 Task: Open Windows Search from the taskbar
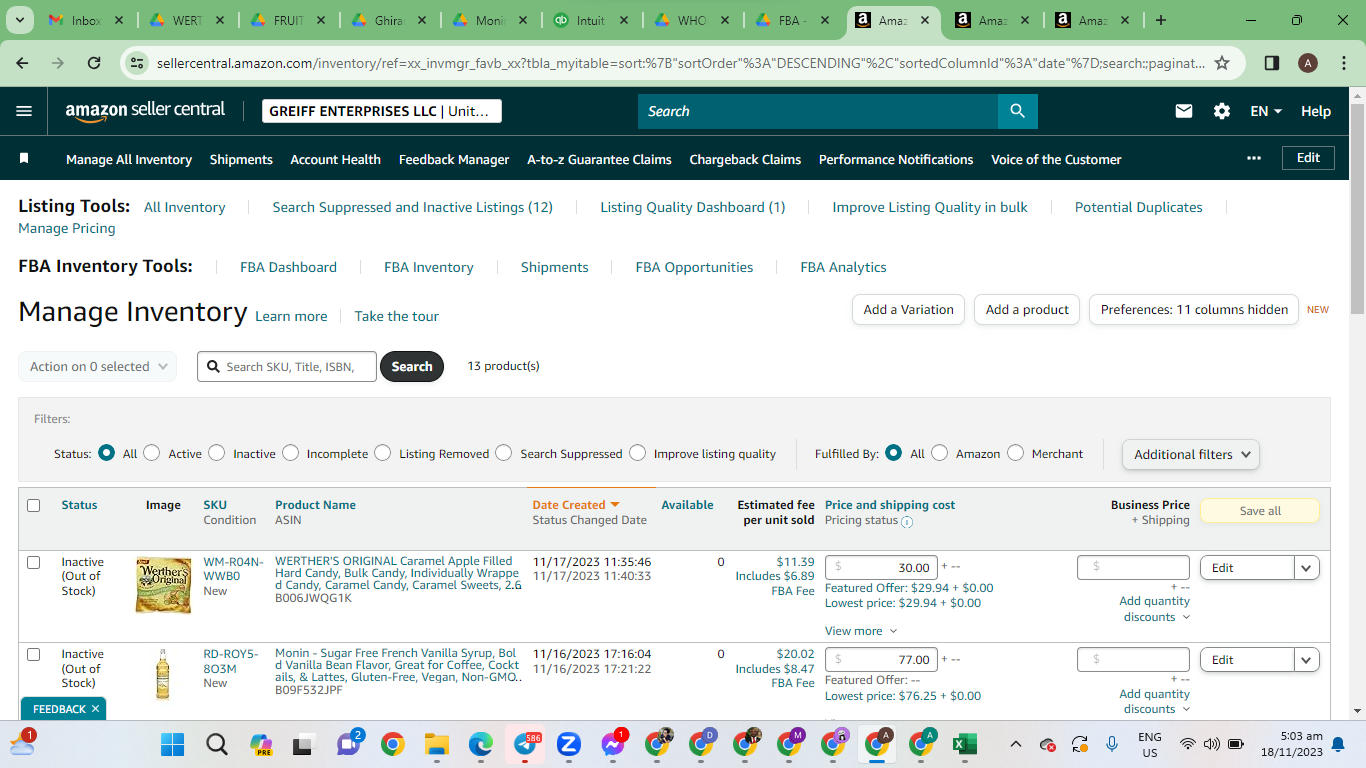click(x=216, y=744)
